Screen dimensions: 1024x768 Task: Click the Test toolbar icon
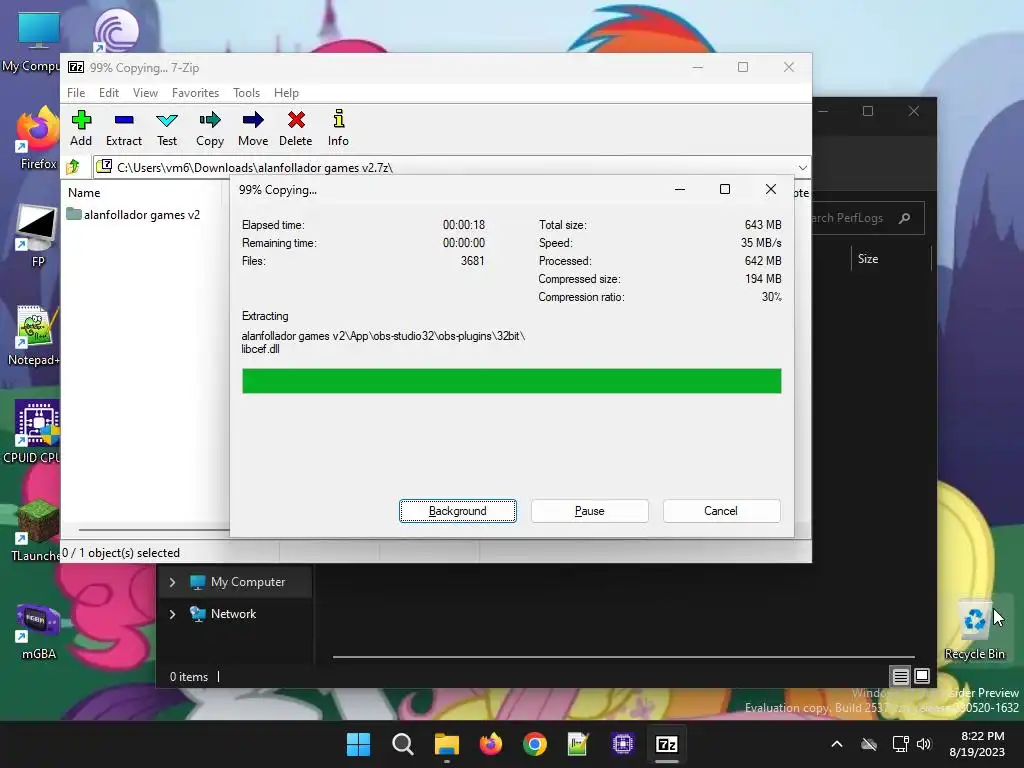pos(167,128)
